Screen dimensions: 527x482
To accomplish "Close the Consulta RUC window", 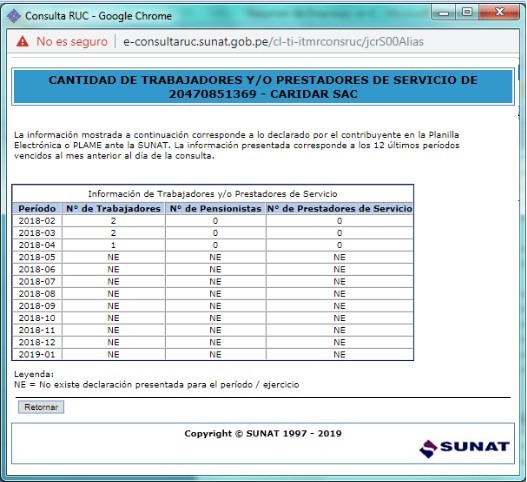I will coord(499,12).
